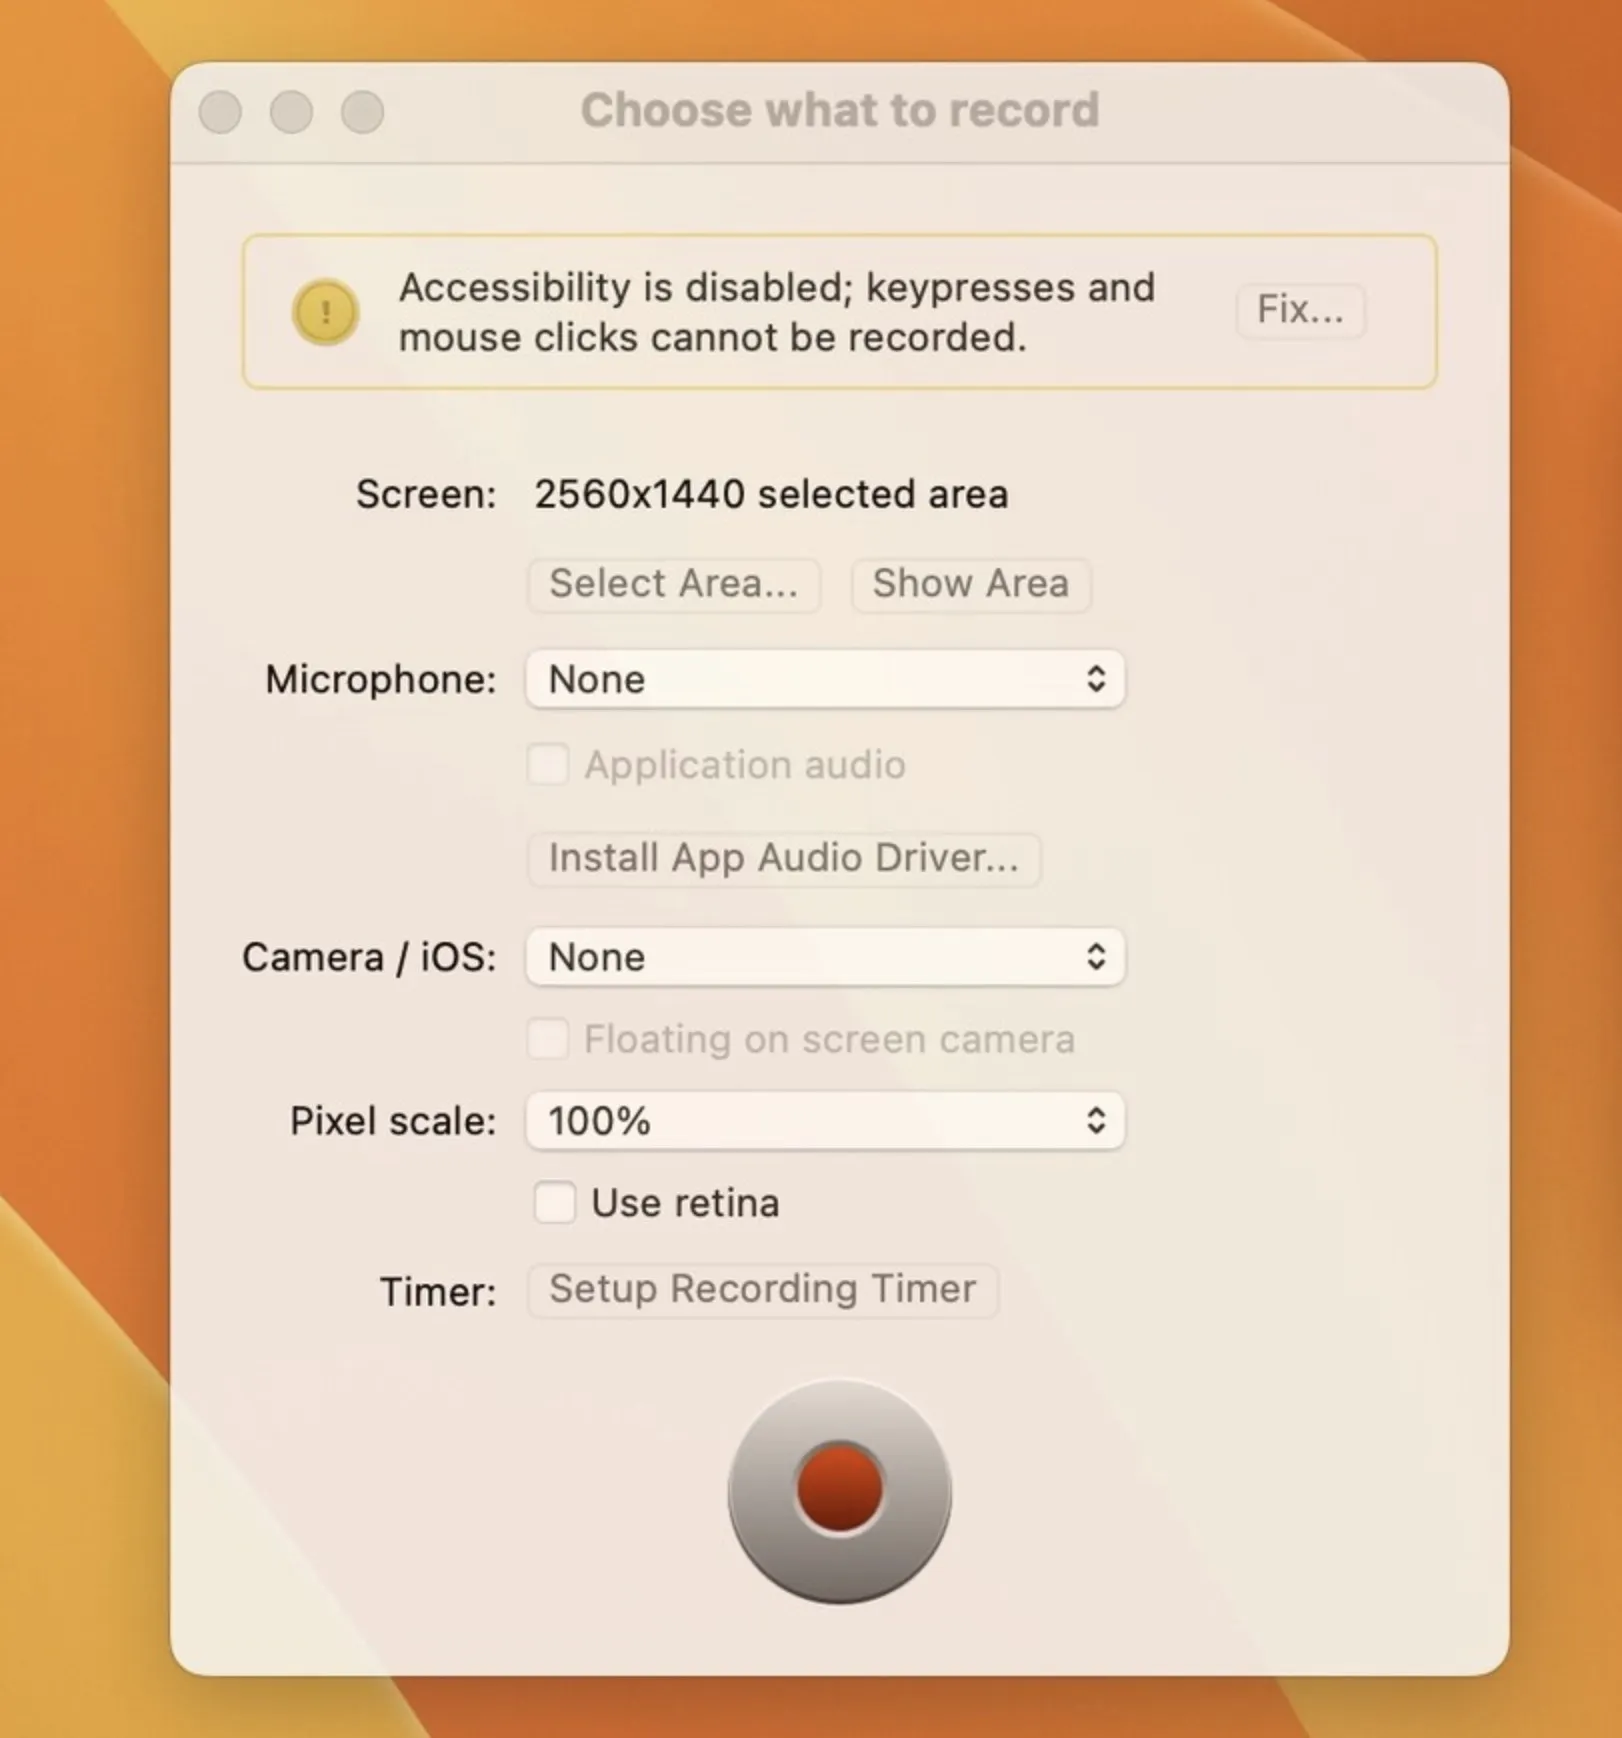Click the Microphone: label
The width and height of the screenshot is (1622, 1738).
[x=381, y=680]
